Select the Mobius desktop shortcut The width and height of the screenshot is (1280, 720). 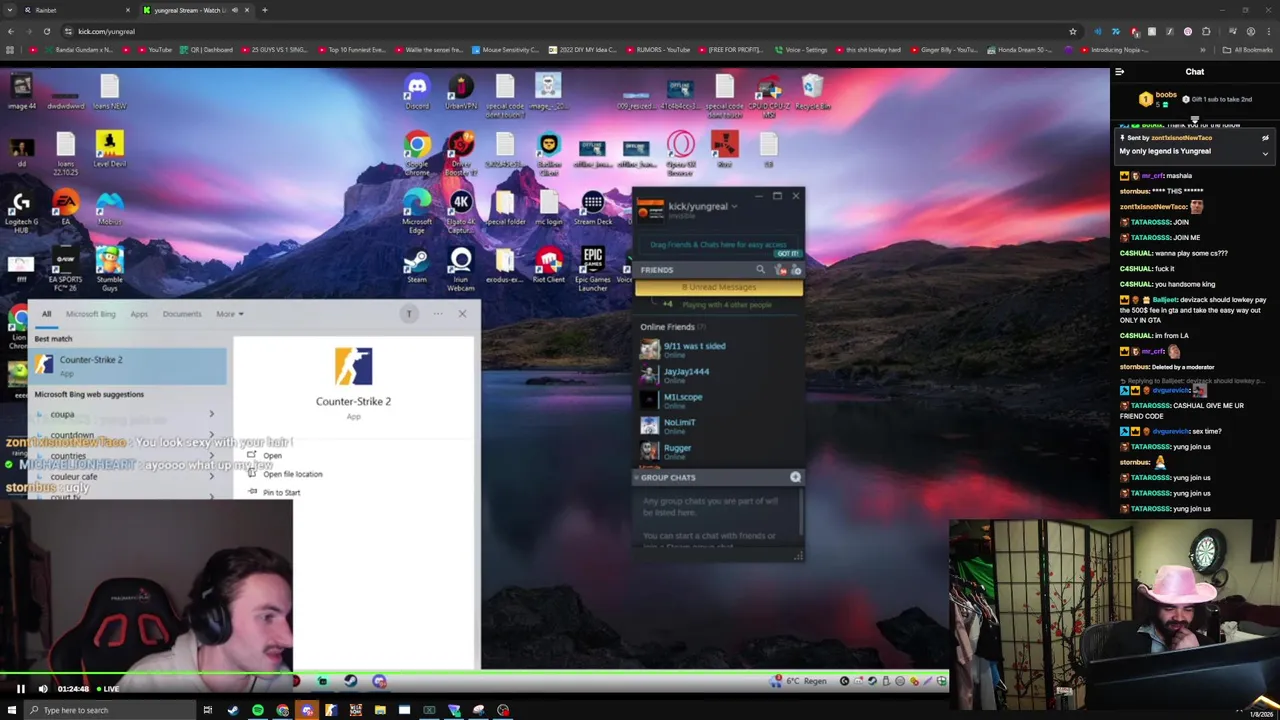point(110,208)
